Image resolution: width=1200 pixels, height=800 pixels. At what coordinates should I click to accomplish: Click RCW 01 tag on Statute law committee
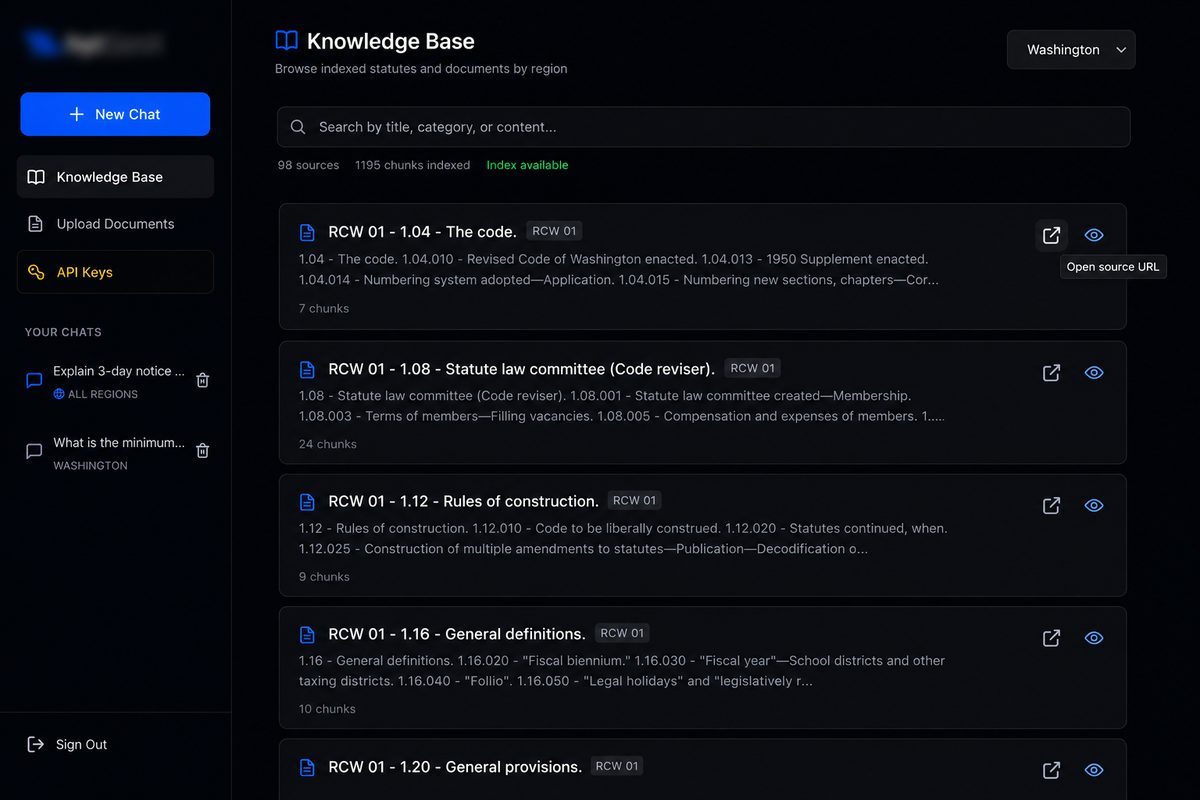pyautogui.click(x=752, y=368)
